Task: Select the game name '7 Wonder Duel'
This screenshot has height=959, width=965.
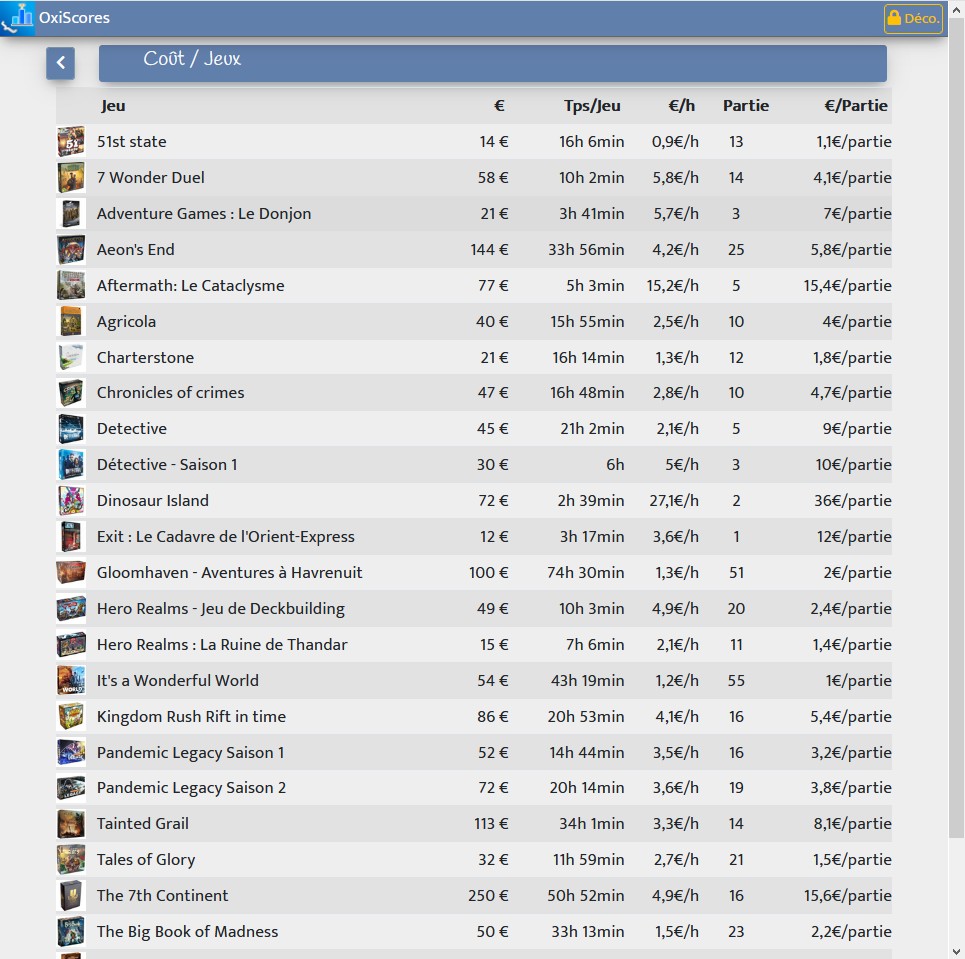Action: [x=151, y=177]
